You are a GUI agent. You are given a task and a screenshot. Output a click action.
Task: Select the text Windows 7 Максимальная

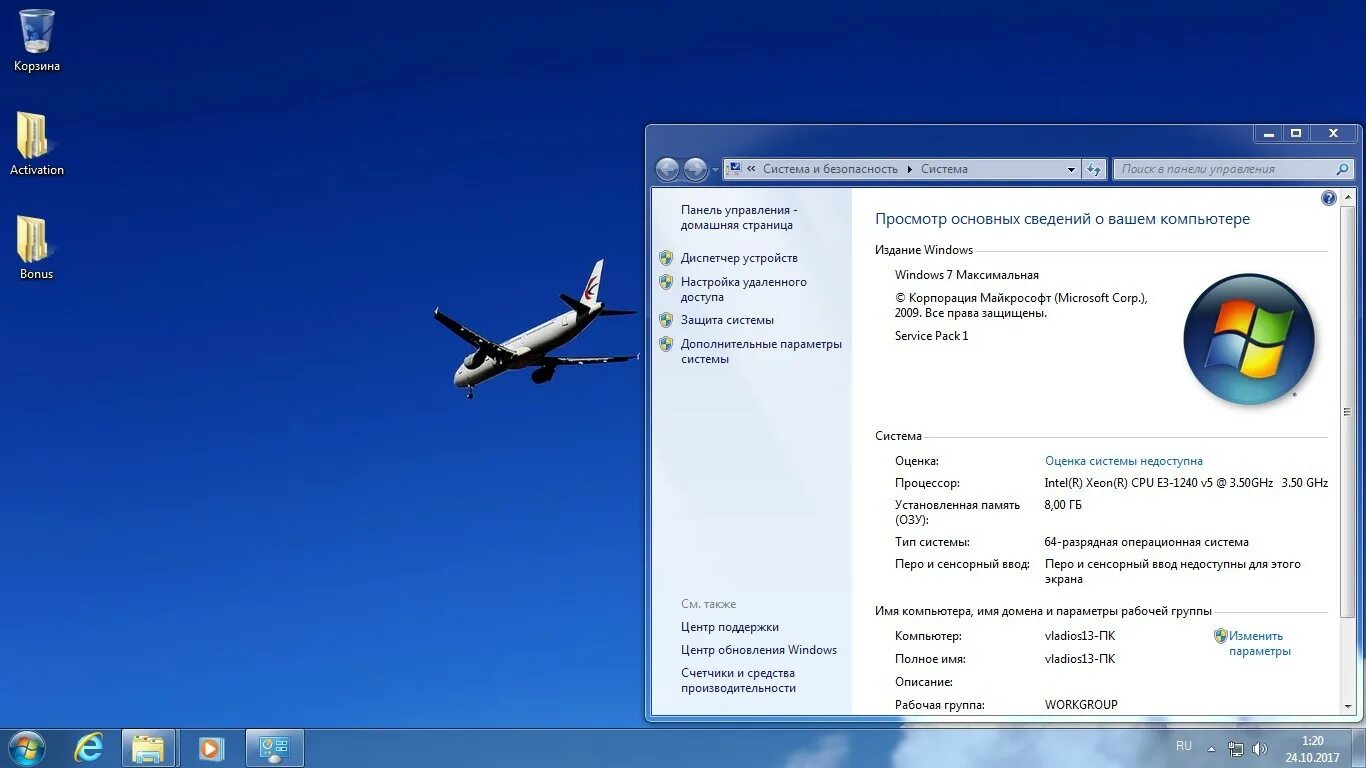coord(966,275)
